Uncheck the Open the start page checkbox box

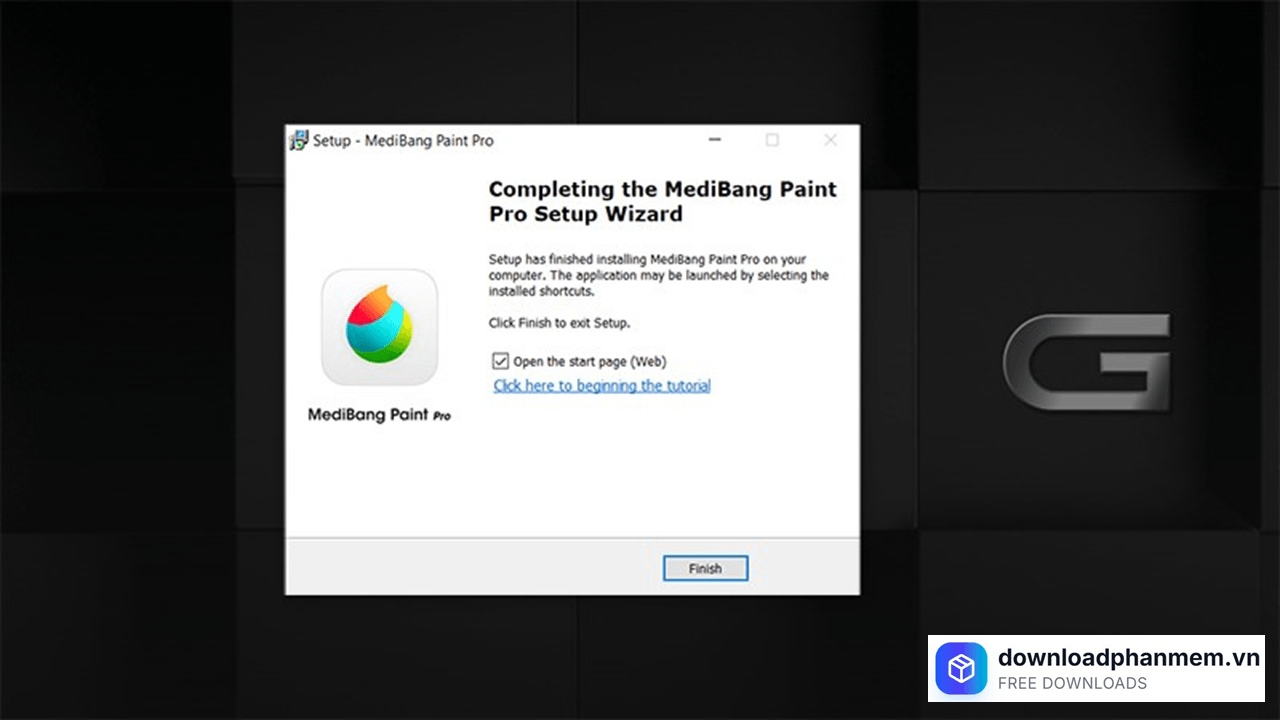click(x=501, y=361)
